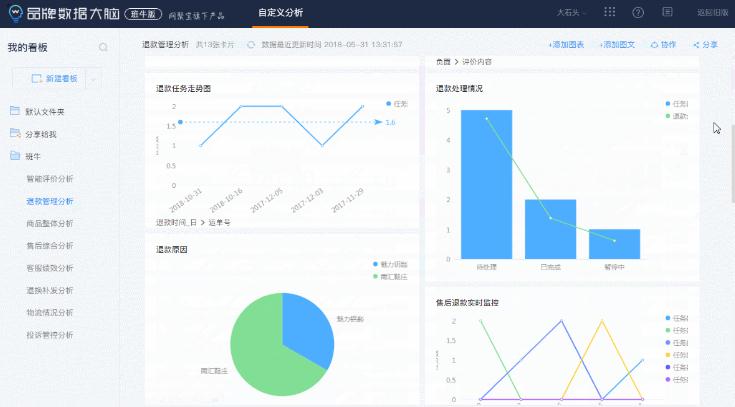Open the 自定义分析 tab
The height and width of the screenshot is (407, 735).
pyautogui.click(x=280, y=13)
